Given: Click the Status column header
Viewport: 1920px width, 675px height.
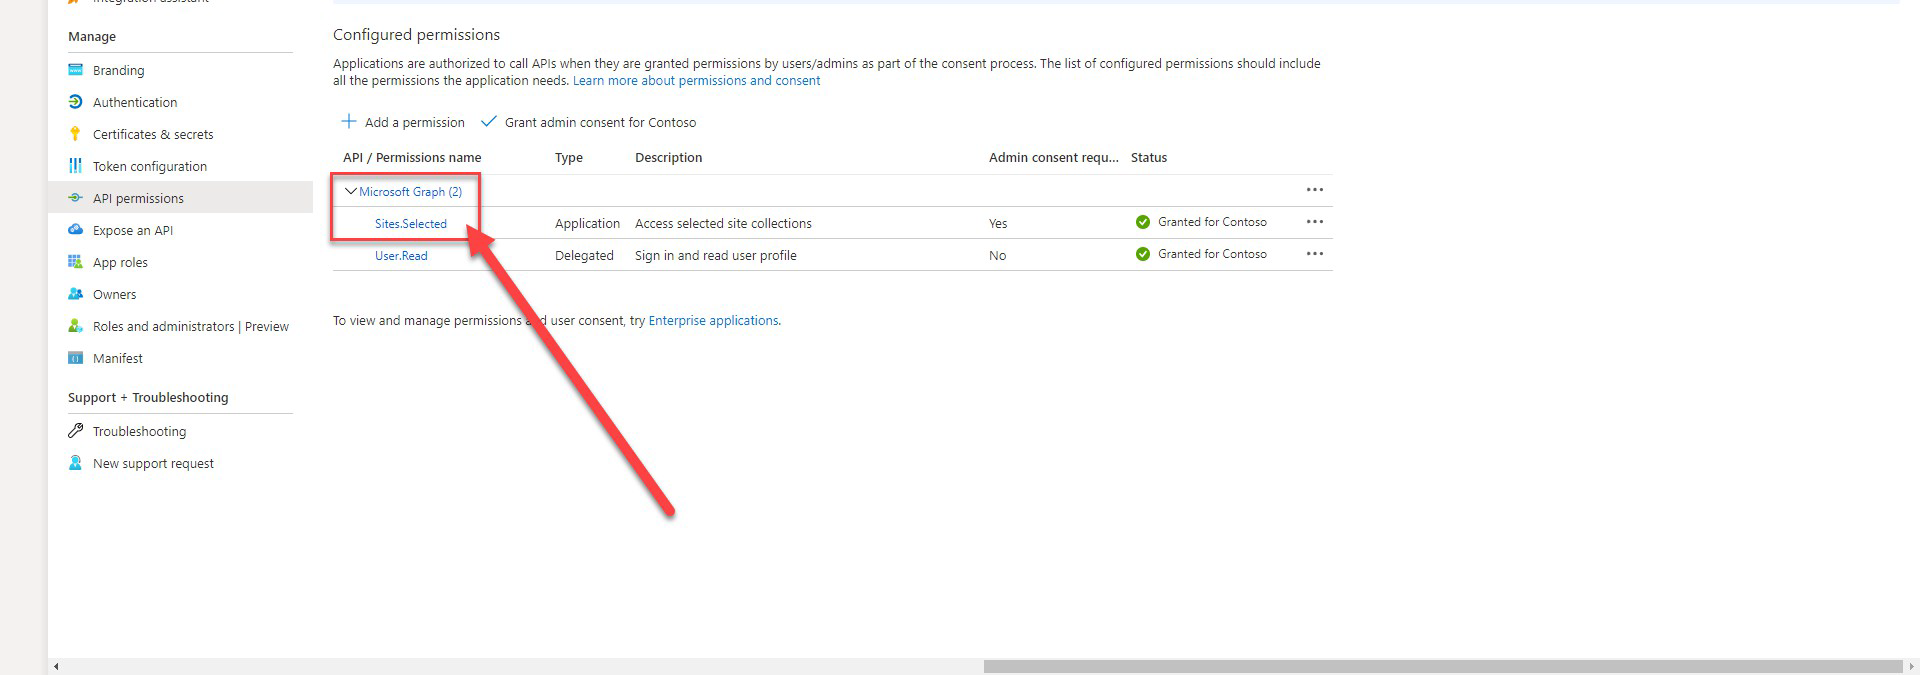Looking at the screenshot, I should (1149, 158).
